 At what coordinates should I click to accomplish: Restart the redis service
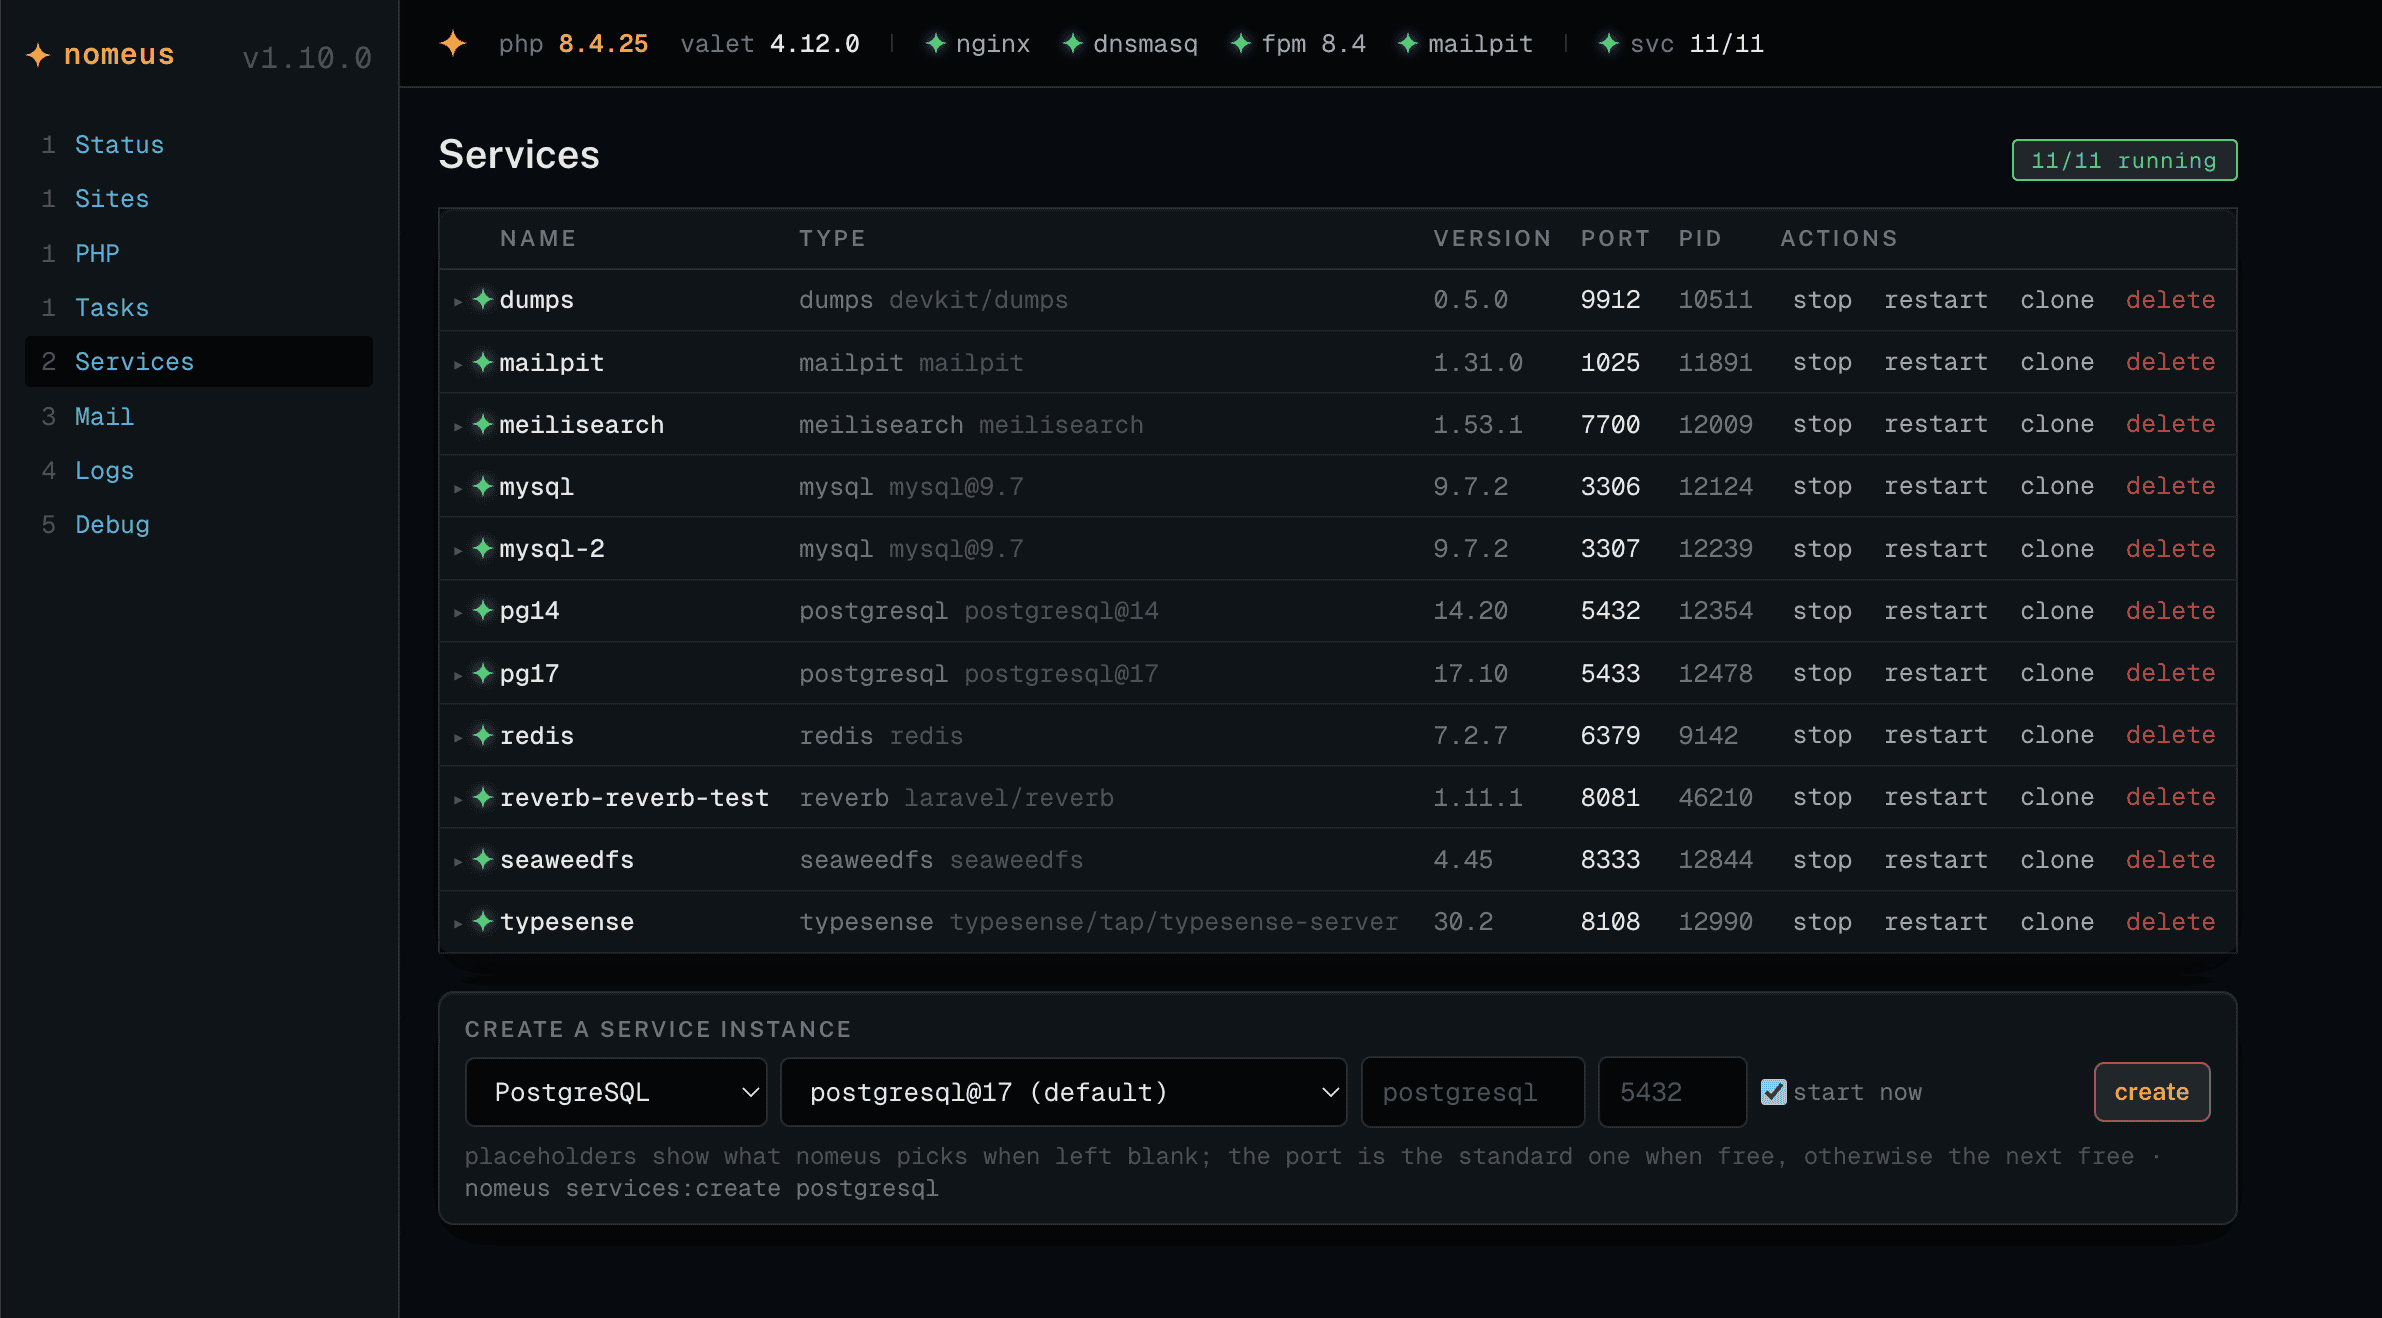tap(1936, 735)
